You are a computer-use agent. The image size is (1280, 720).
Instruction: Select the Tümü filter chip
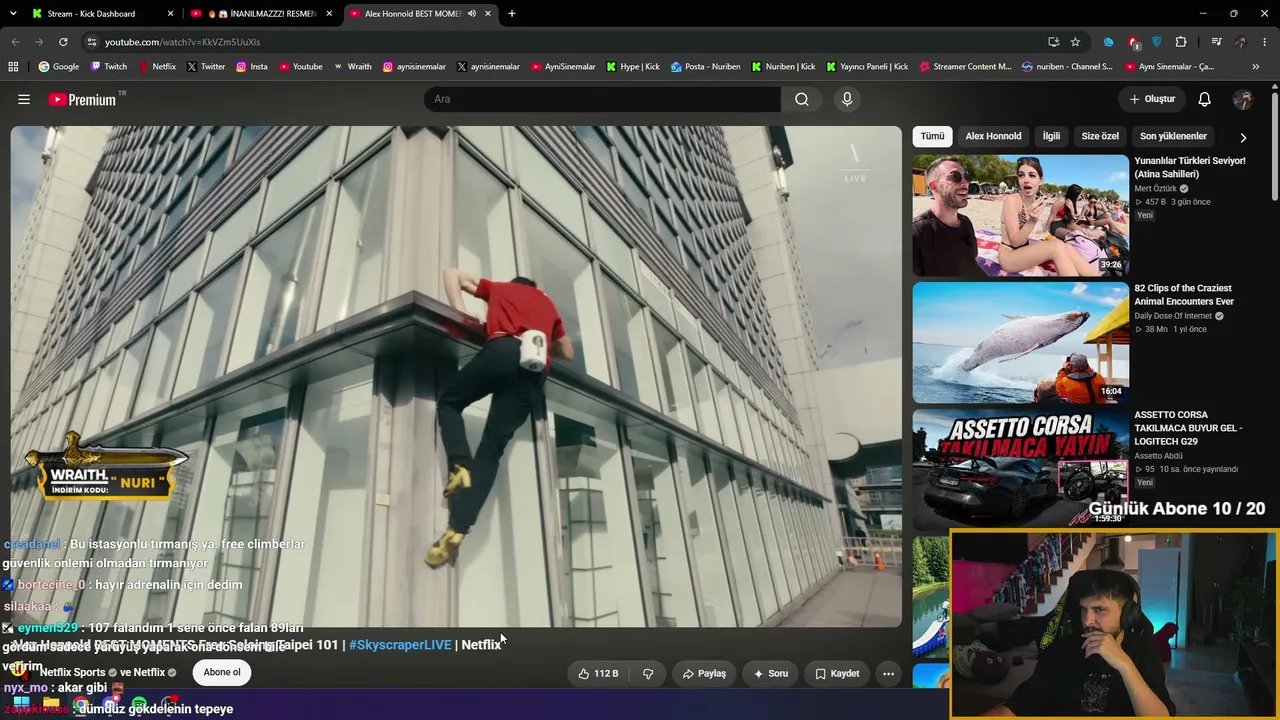[932, 136]
